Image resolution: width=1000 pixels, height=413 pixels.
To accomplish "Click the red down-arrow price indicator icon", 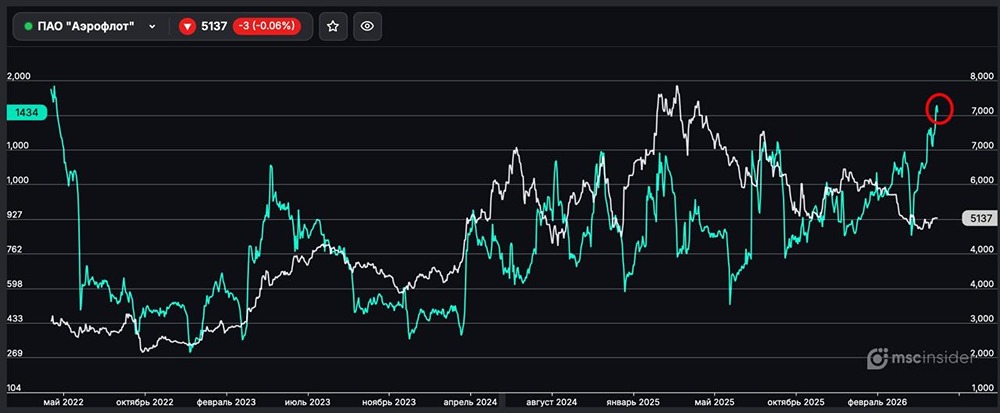I will tap(187, 27).
